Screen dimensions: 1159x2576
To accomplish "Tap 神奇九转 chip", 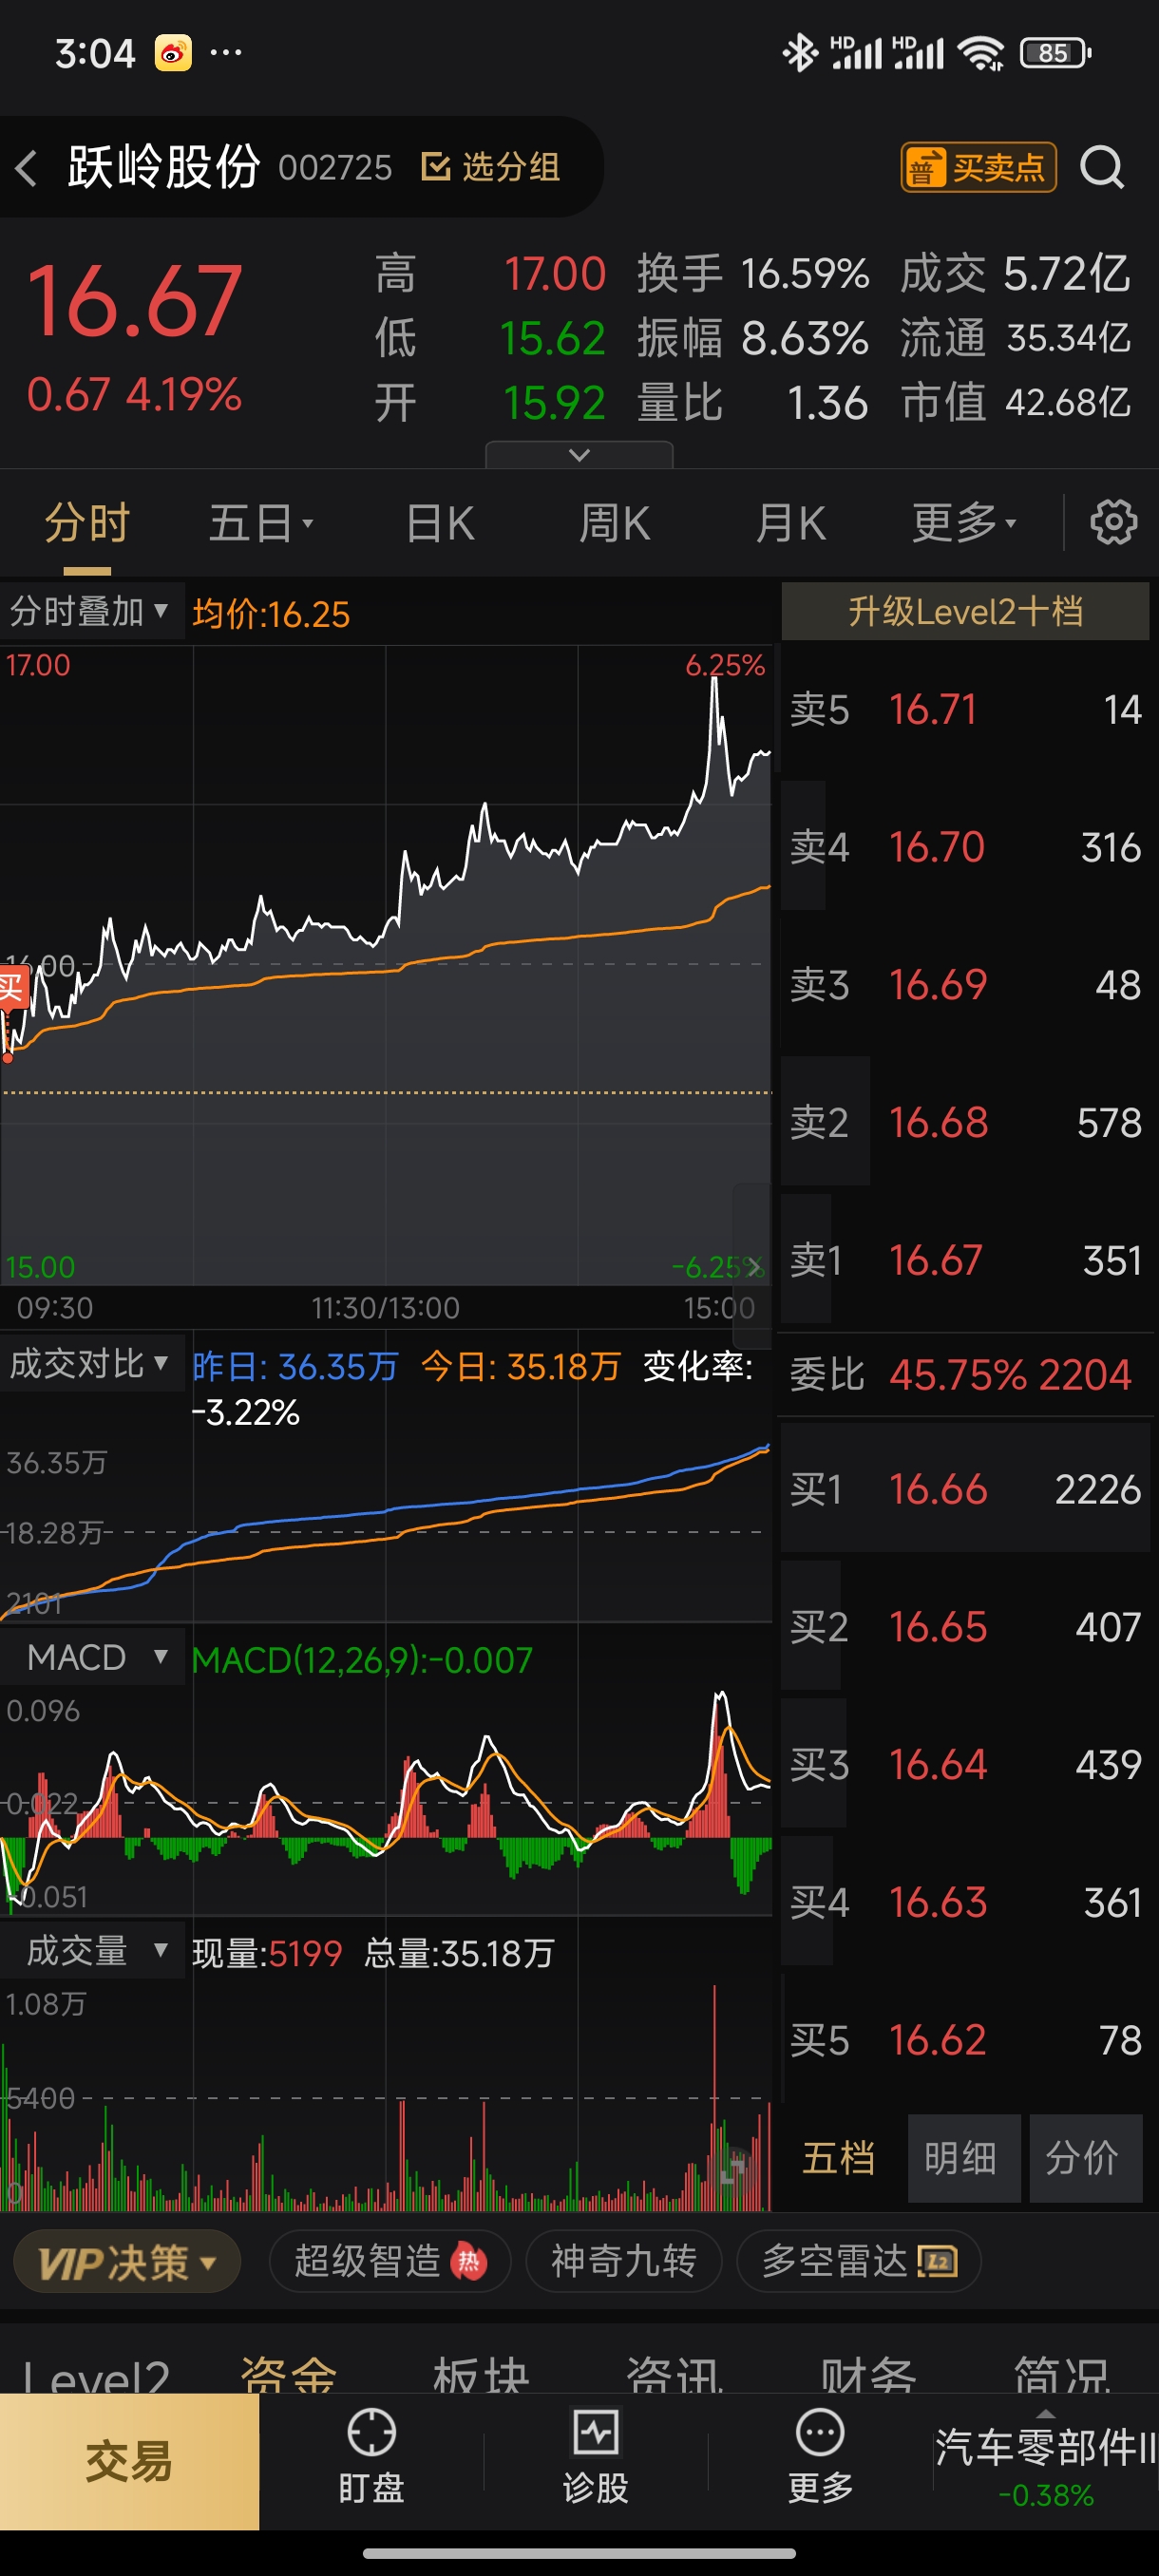I will (624, 2261).
